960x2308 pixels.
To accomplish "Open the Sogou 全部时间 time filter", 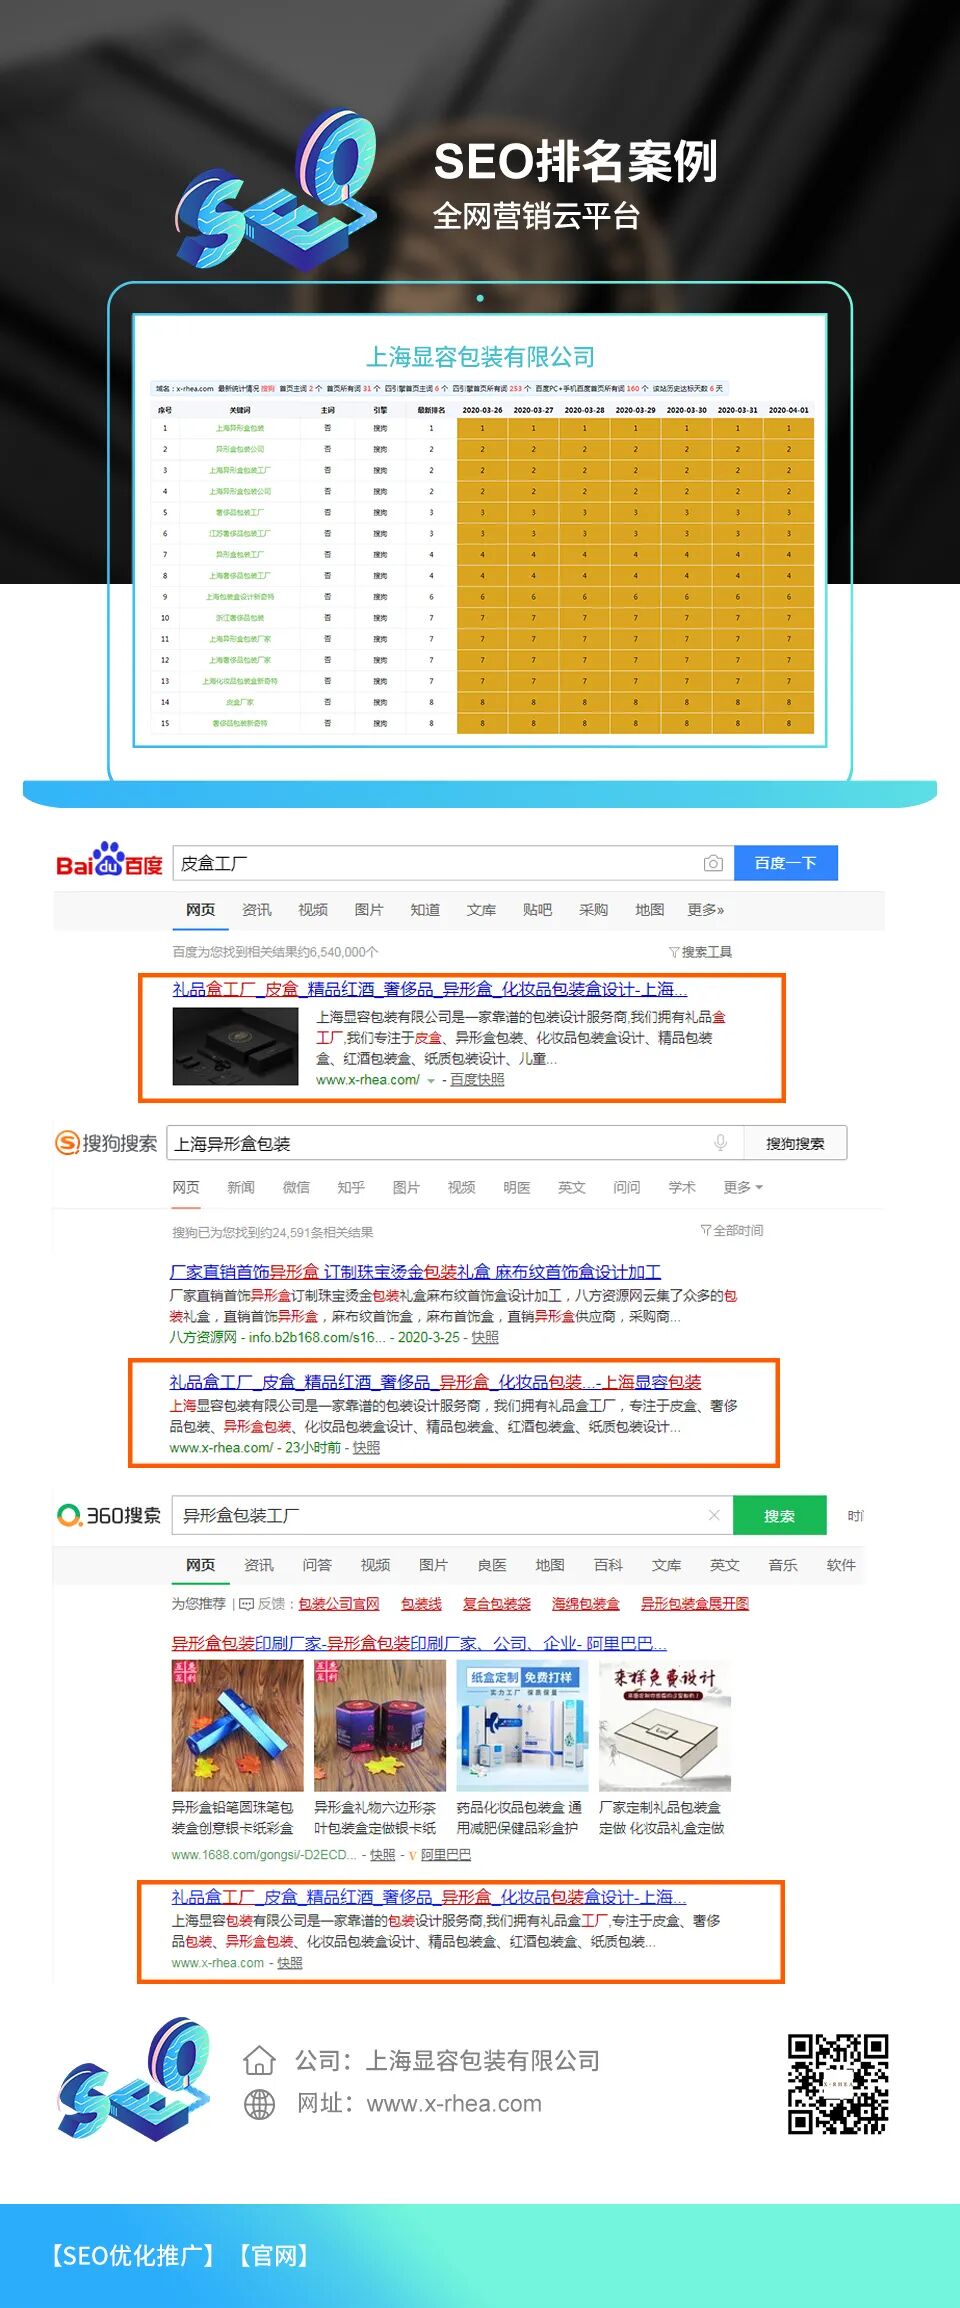I will click(732, 1230).
